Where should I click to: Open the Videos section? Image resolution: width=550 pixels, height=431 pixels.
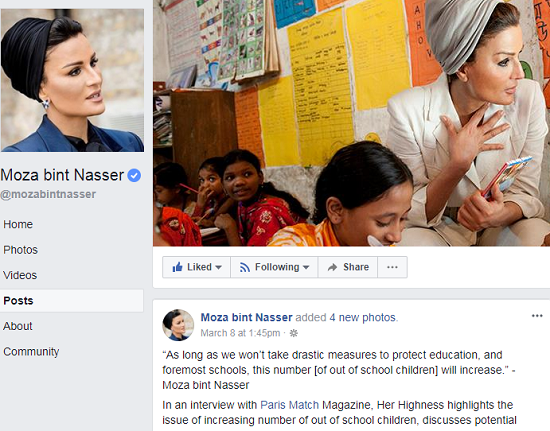click(x=20, y=275)
